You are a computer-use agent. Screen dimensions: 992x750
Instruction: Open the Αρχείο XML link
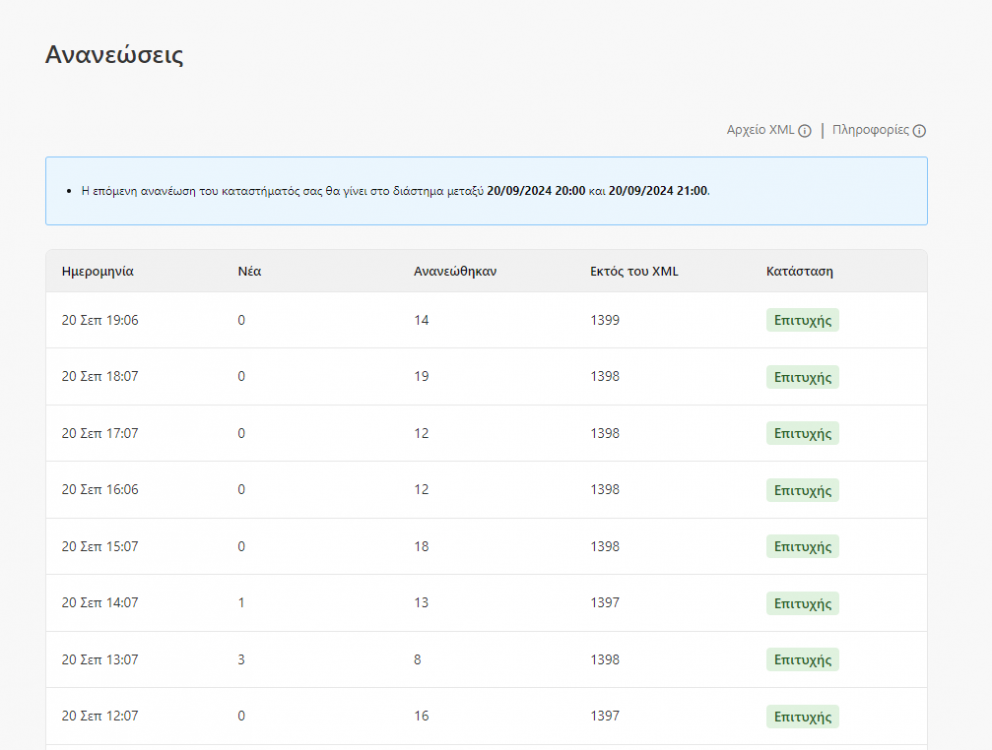click(760, 130)
